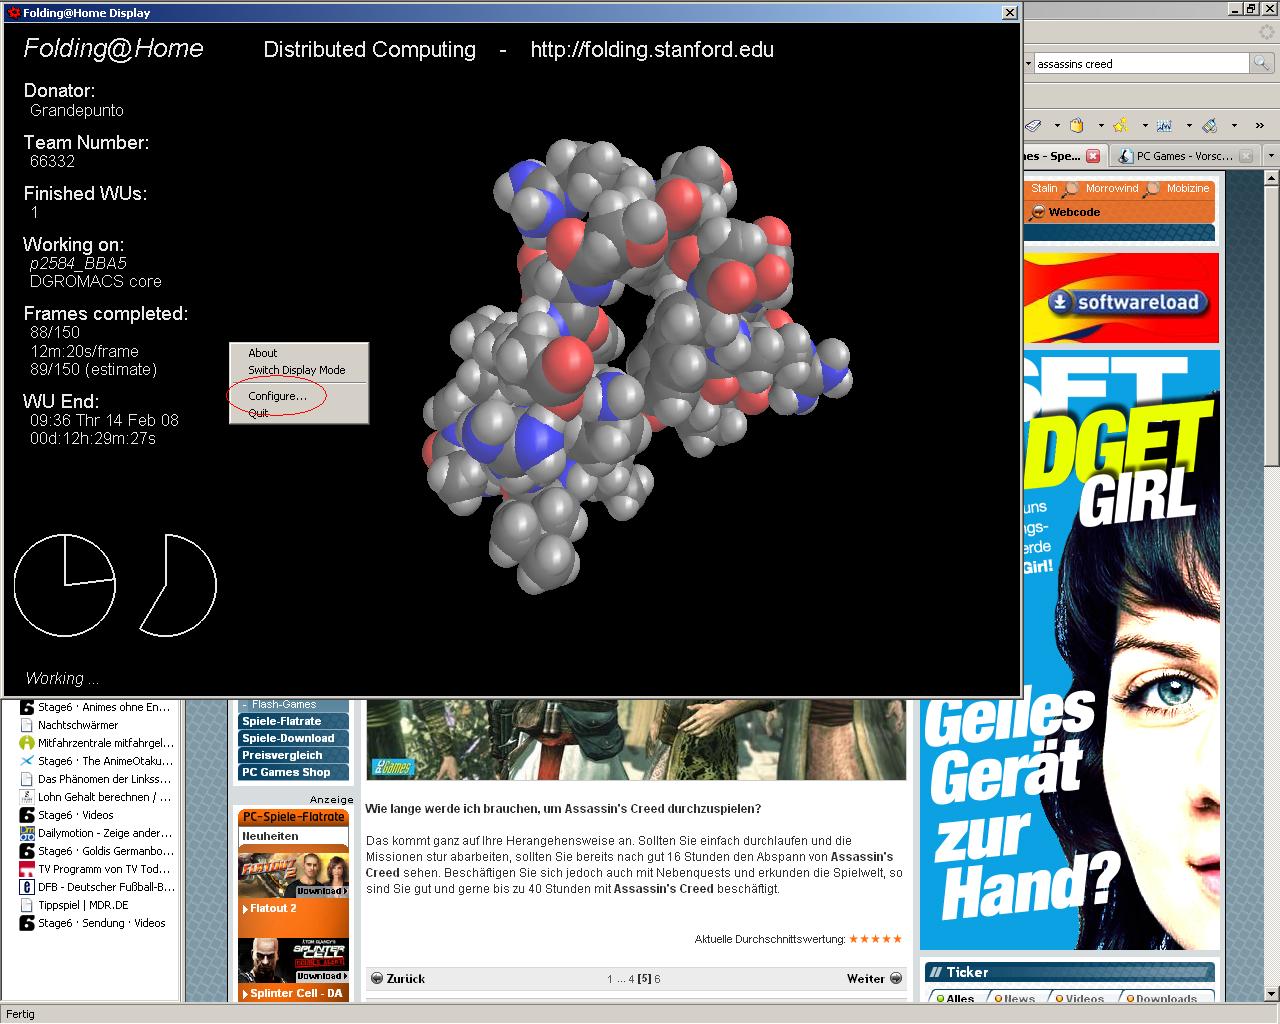Select Quit in the context menu
The width and height of the screenshot is (1280, 1024).
click(x=298, y=413)
